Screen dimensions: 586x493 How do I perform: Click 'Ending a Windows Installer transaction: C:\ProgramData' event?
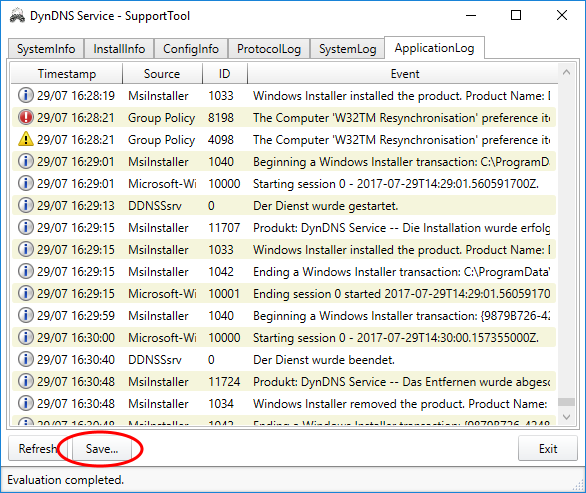[x=401, y=272]
